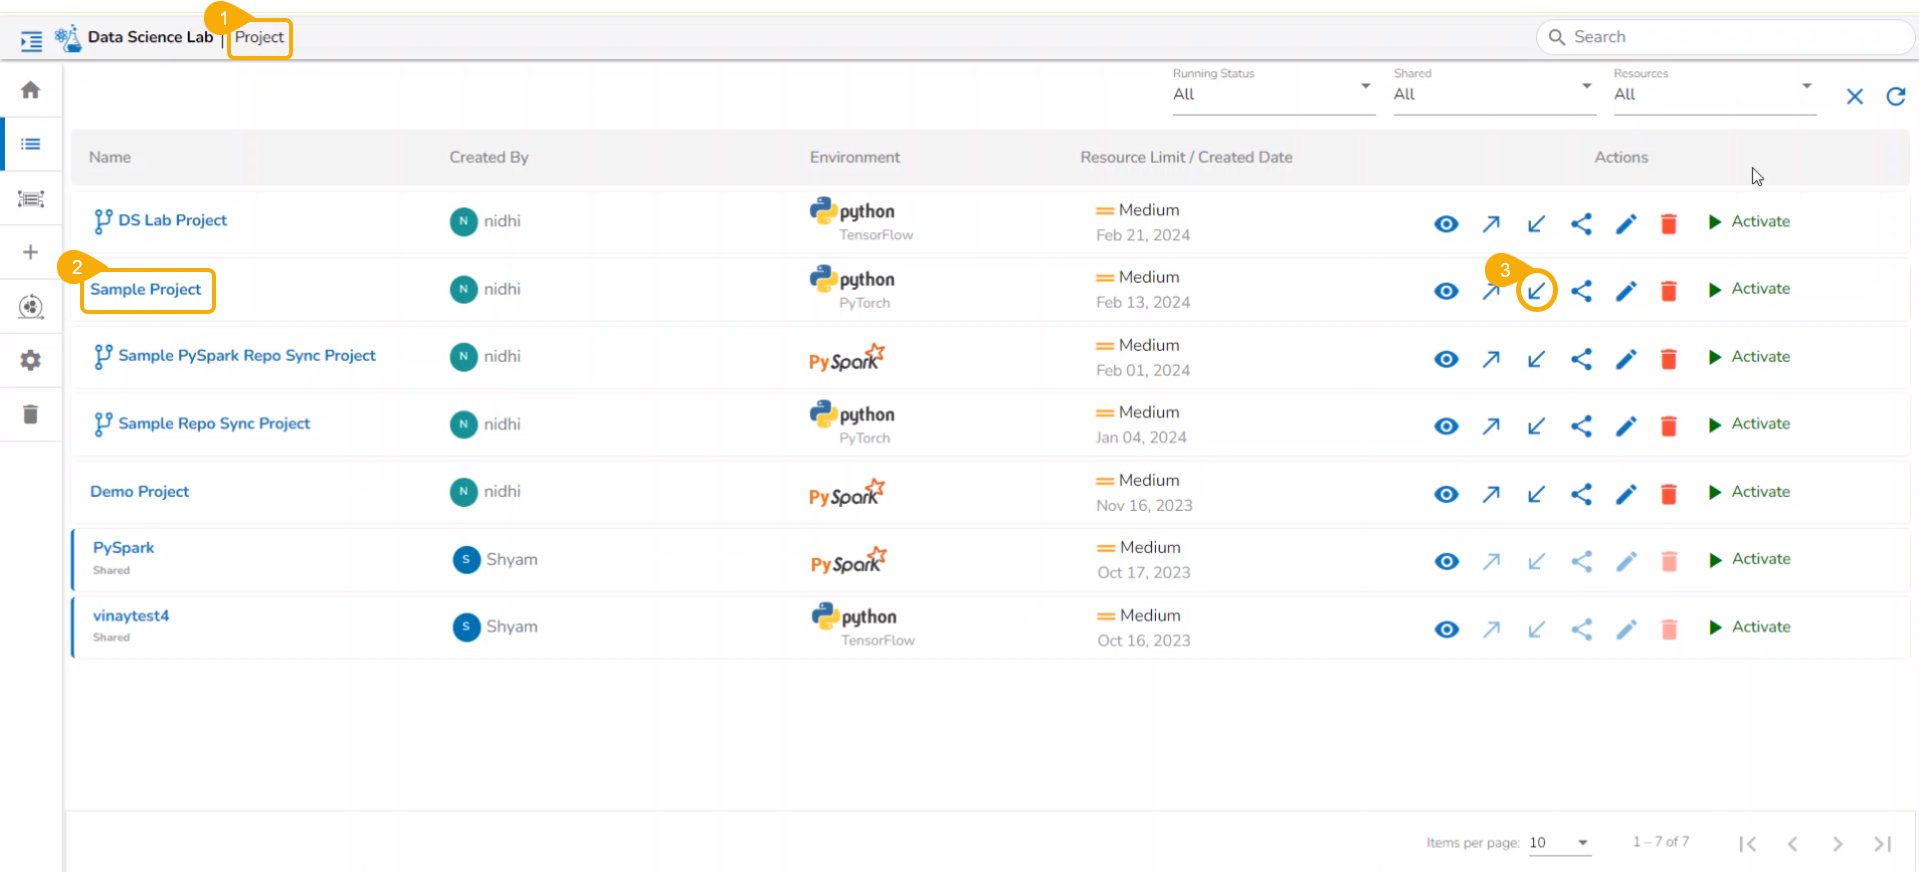Image resolution: width=1919 pixels, height=872 pixels.
Task: Click the plus icon to create a project
Action: (31, 252)
